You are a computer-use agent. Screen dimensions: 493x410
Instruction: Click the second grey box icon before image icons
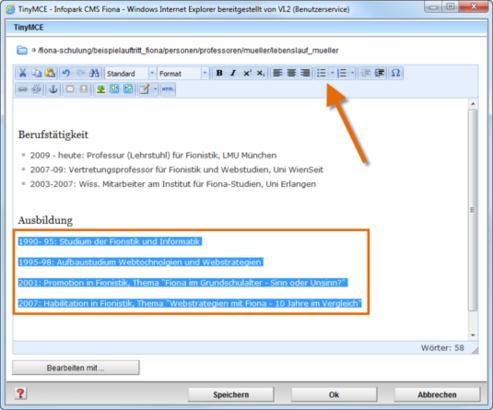(84, 89)
